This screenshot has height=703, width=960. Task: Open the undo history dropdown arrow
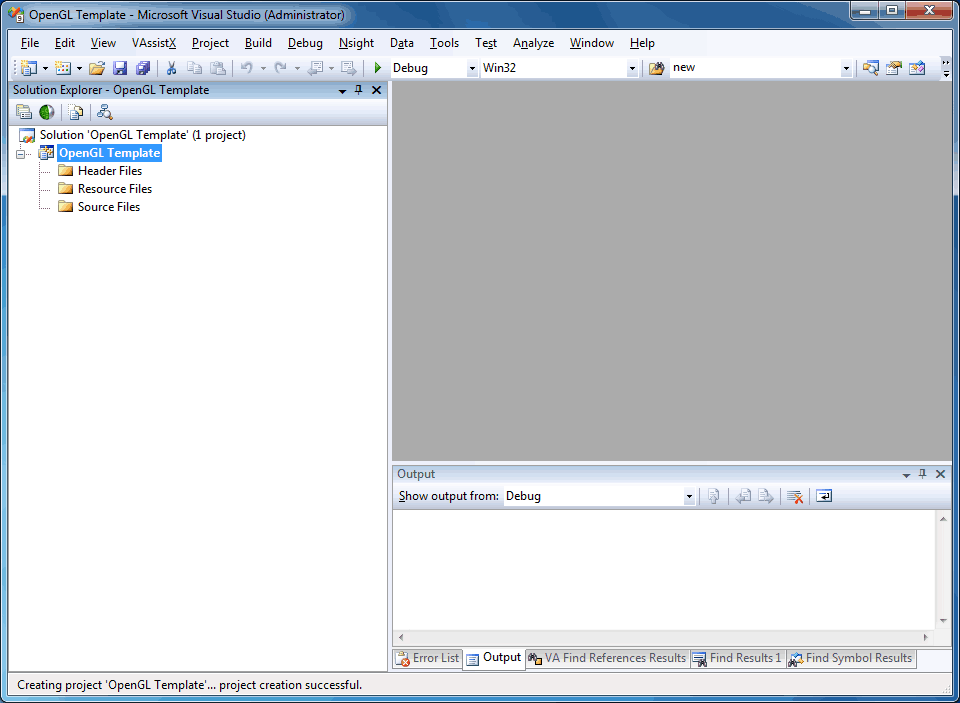[263, 69]
